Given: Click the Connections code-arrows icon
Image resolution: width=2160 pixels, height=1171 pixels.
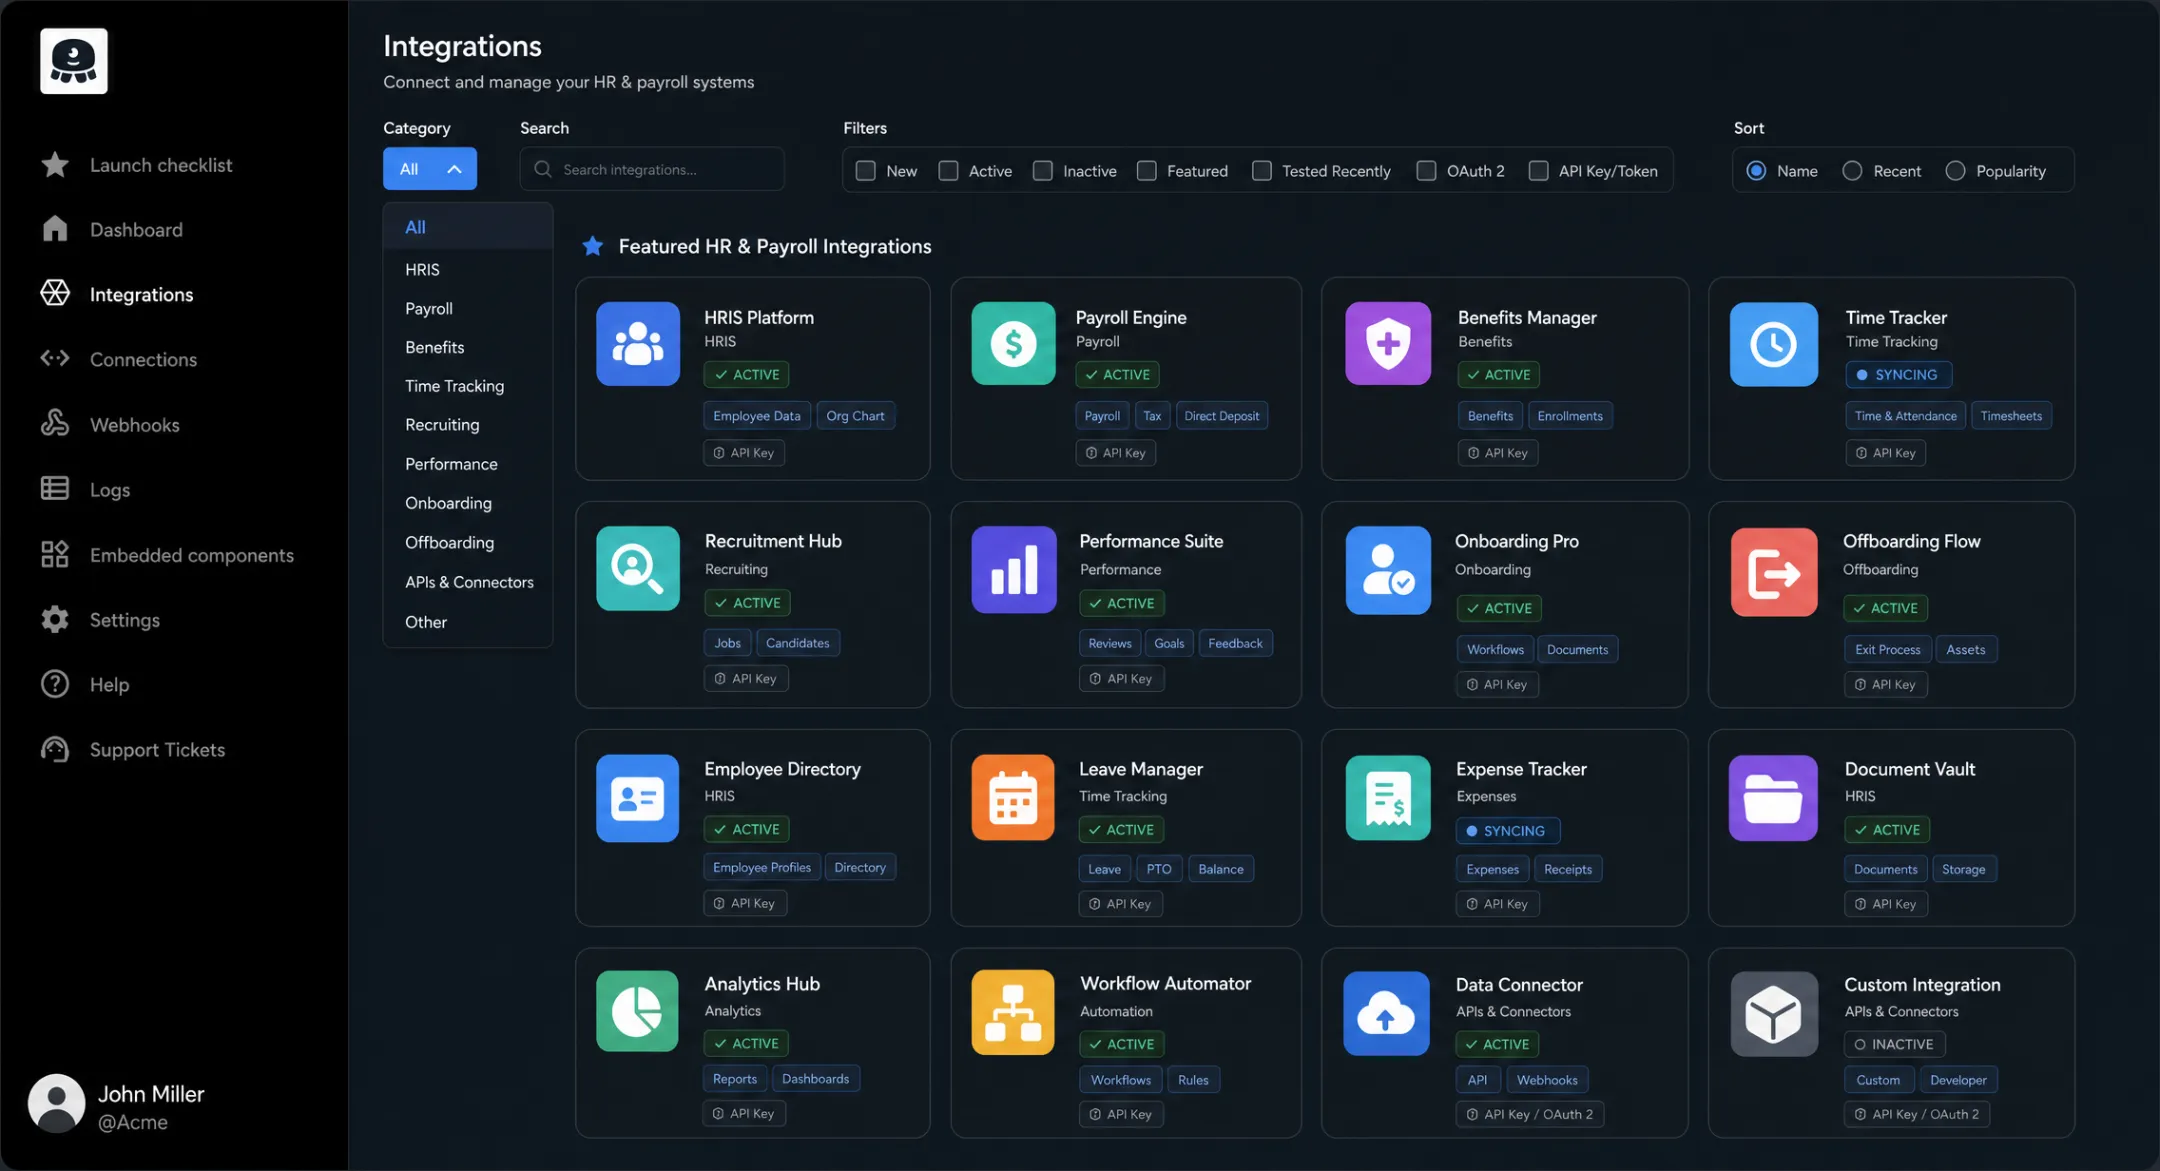Looking at the screenshot, I should tap(55, 358).
